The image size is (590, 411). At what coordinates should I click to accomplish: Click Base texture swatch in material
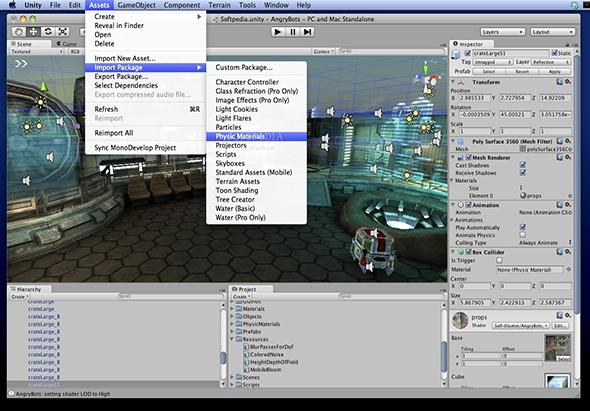click(x=558, y=348)
